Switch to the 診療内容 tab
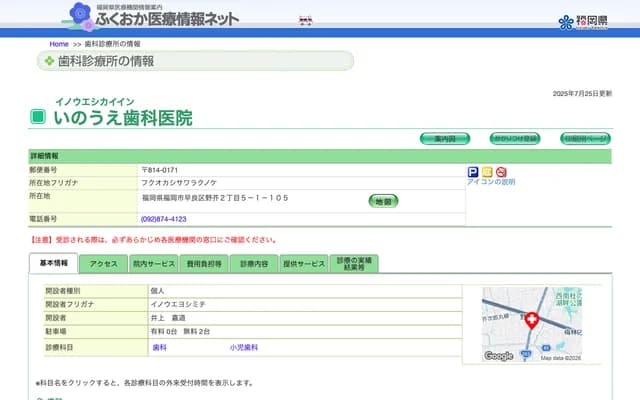 pyautogui.click(x=254, y=264)
